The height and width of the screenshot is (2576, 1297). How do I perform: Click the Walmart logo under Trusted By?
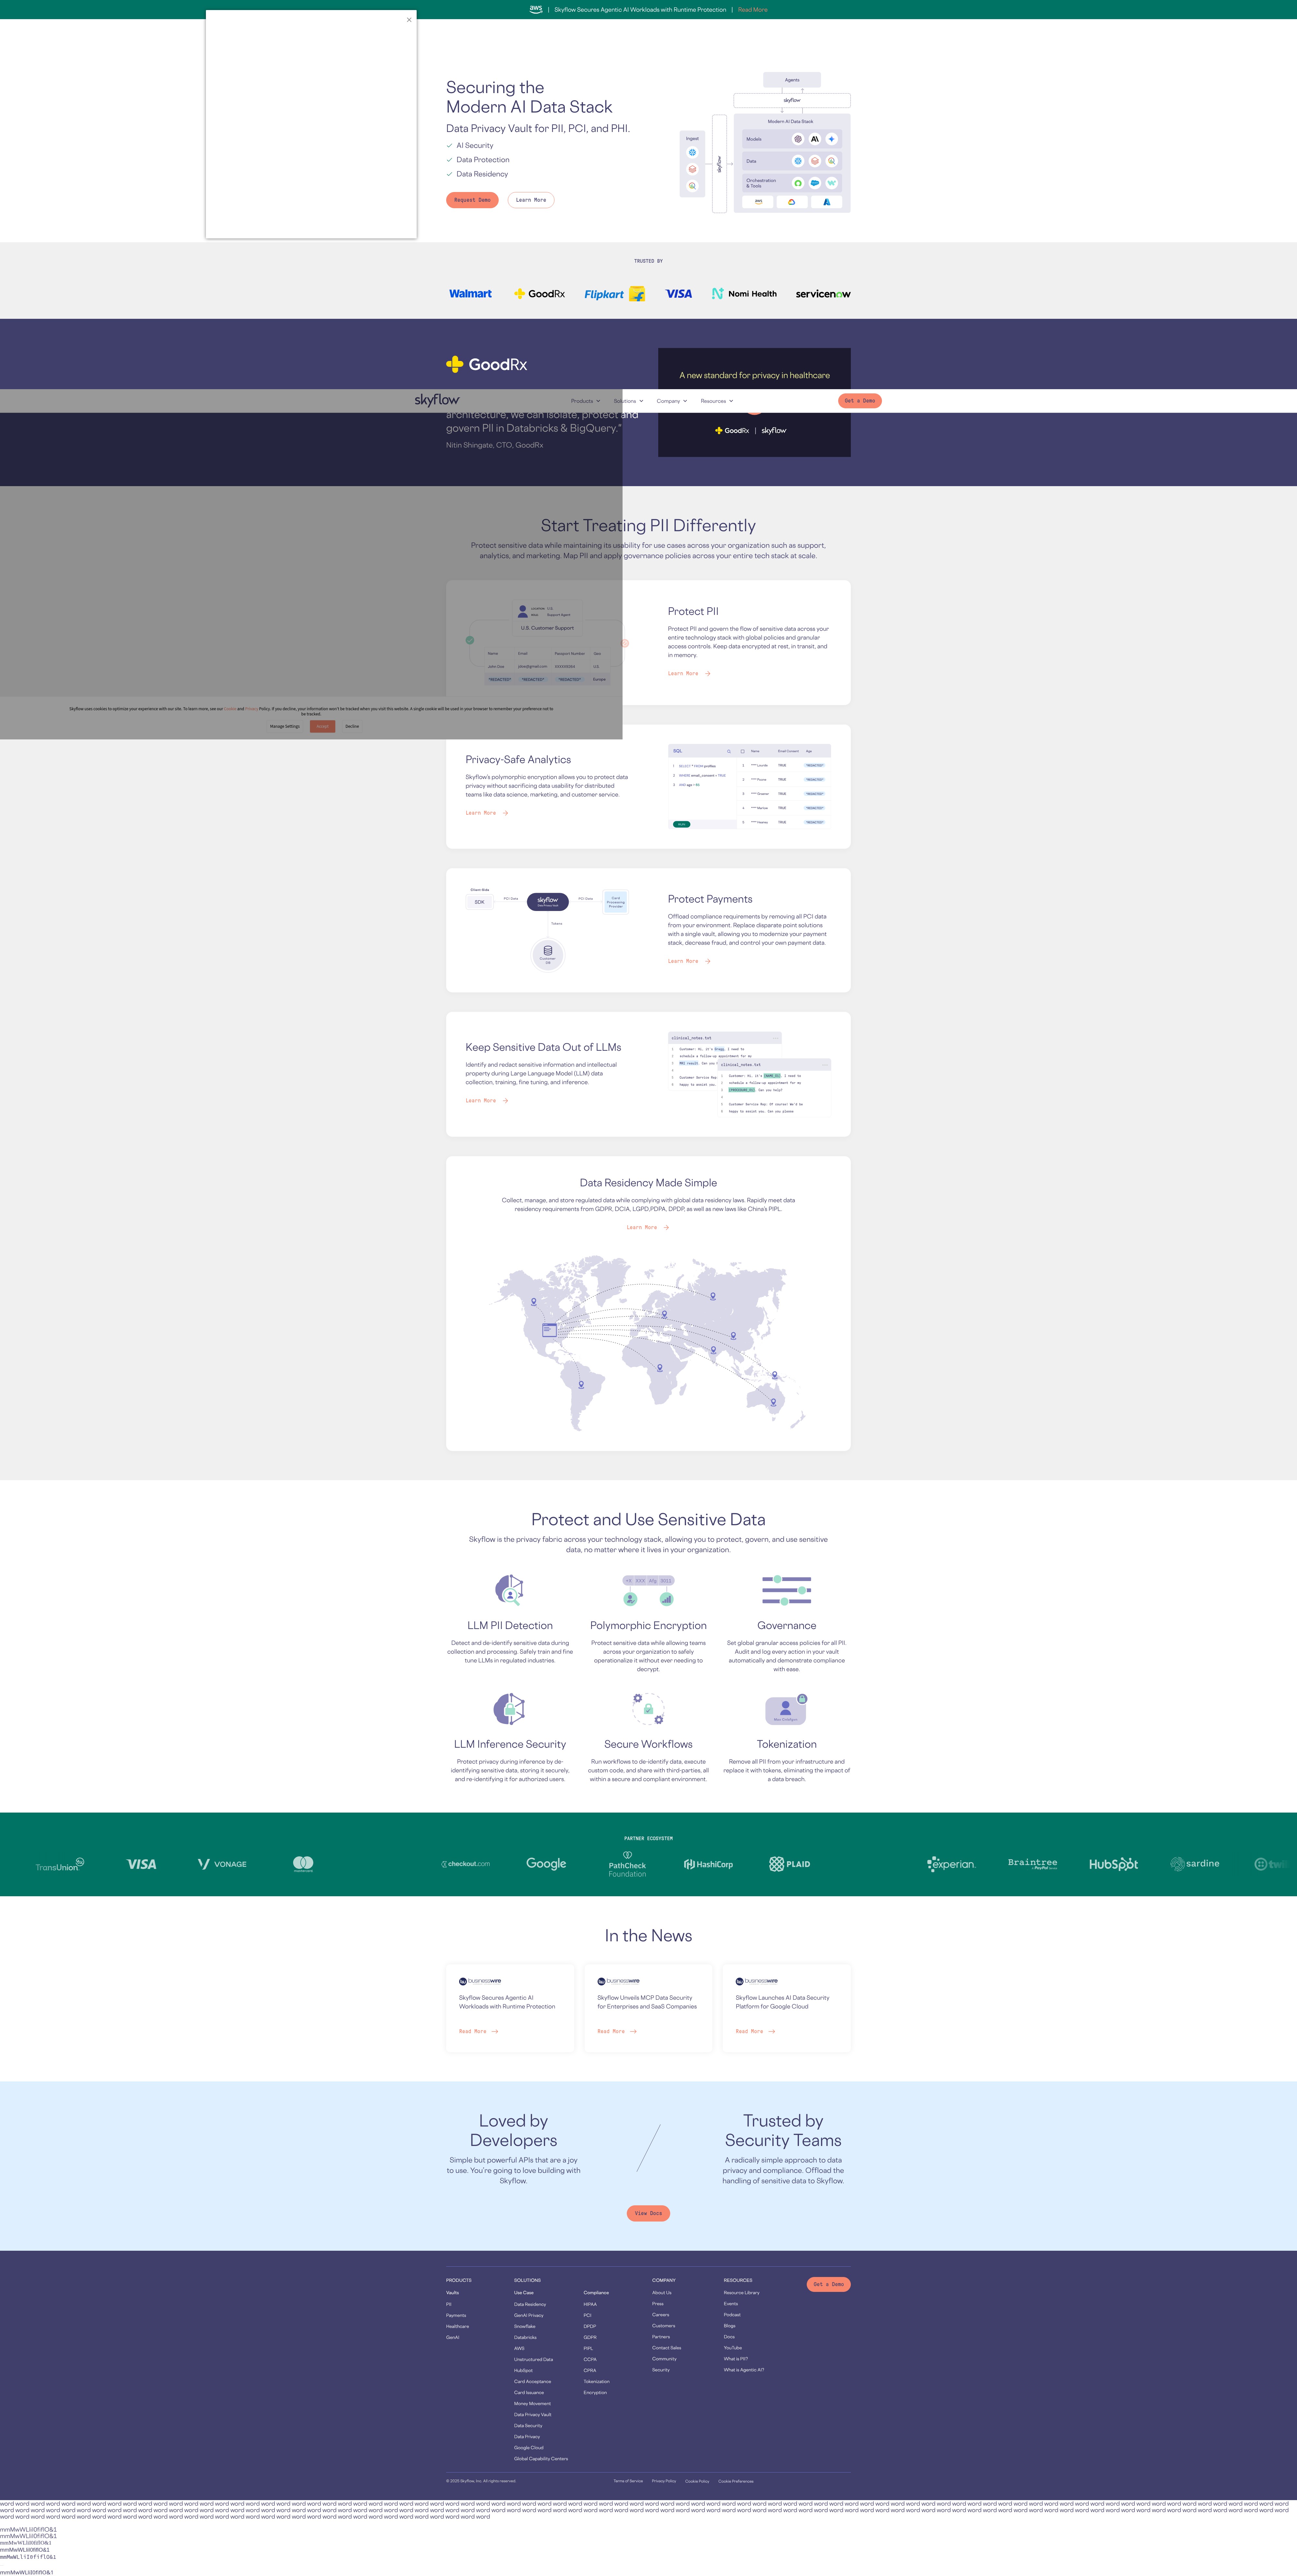470,294
